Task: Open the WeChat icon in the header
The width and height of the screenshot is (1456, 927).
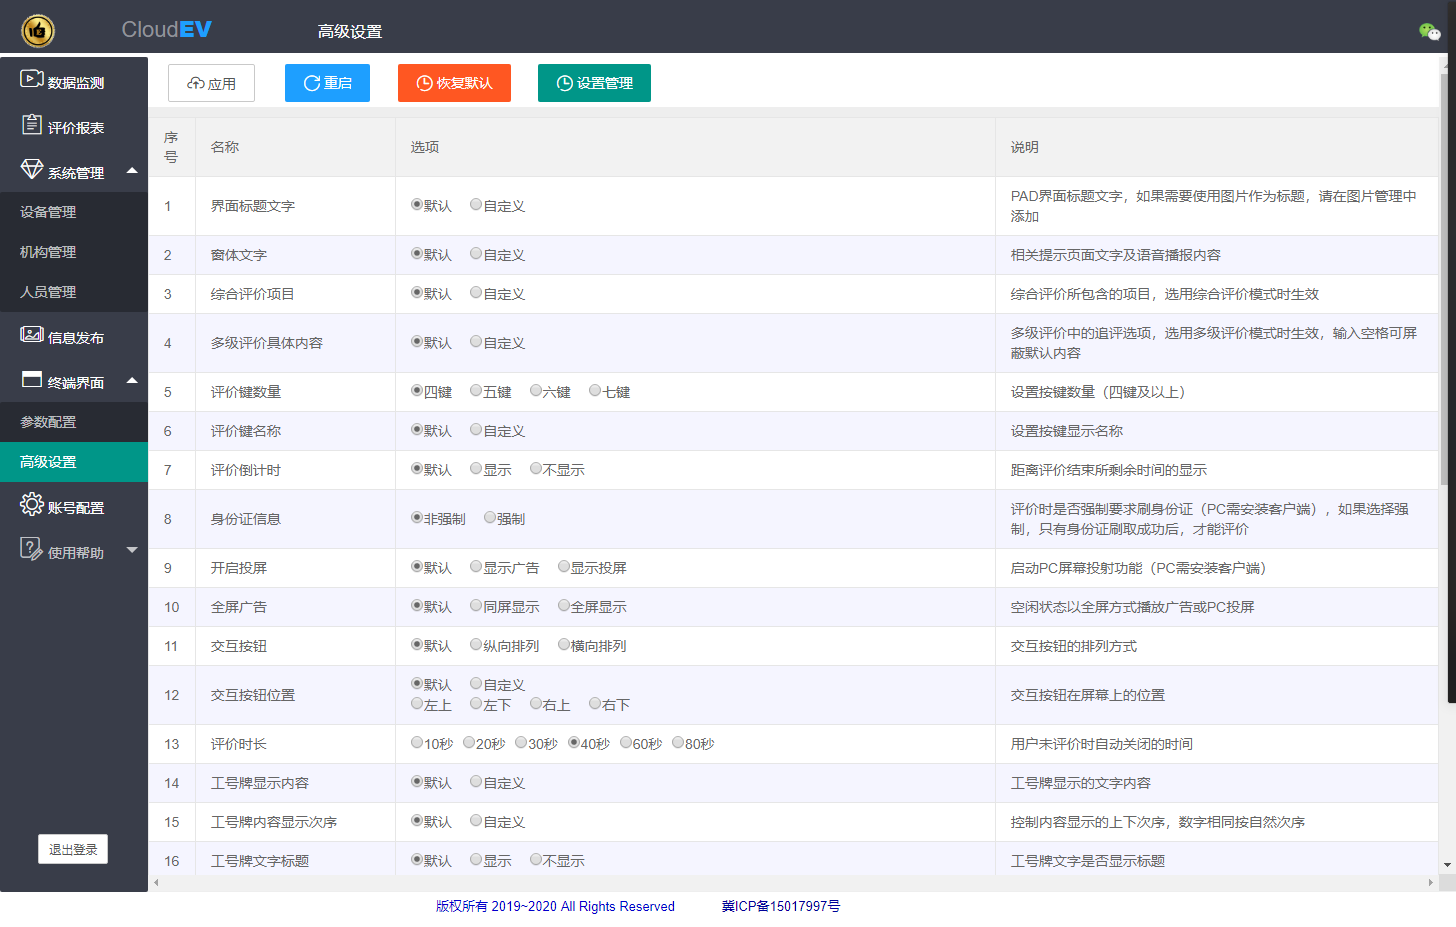Action: click(x=1430, y=32)
